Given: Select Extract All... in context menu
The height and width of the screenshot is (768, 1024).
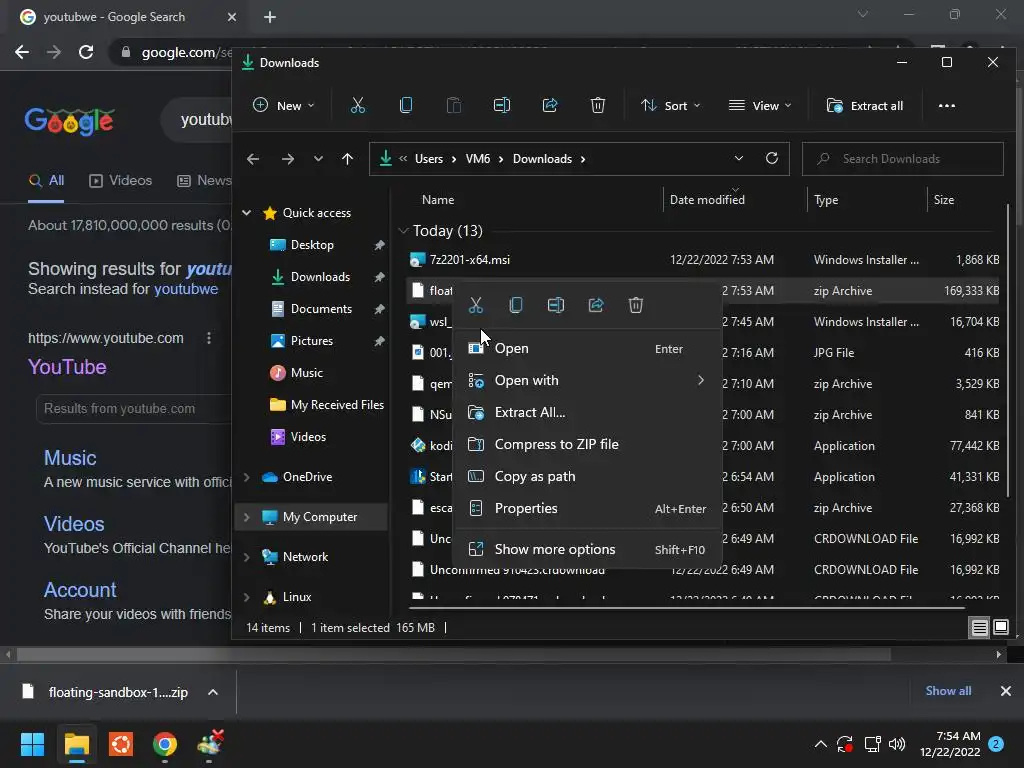Looking at the screenshot, I should (x=588, y=412).
